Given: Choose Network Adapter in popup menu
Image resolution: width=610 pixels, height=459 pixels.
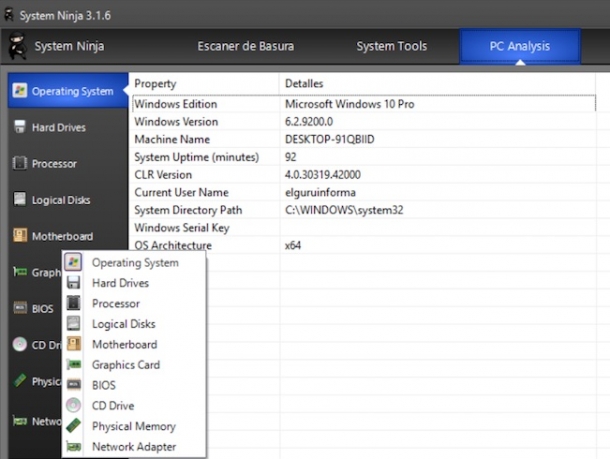Looking at the screenshot, I should (134, 447).
